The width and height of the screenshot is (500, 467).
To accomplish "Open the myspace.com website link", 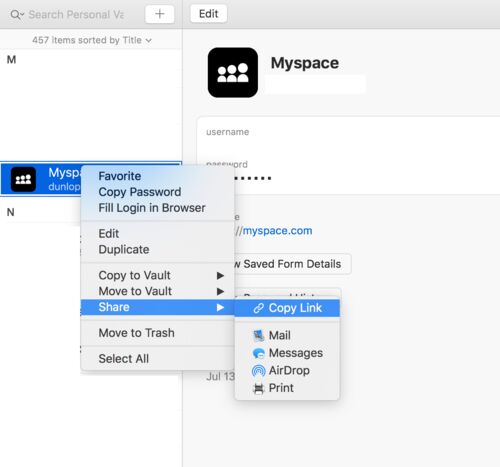I will click(x=277, y=231).
